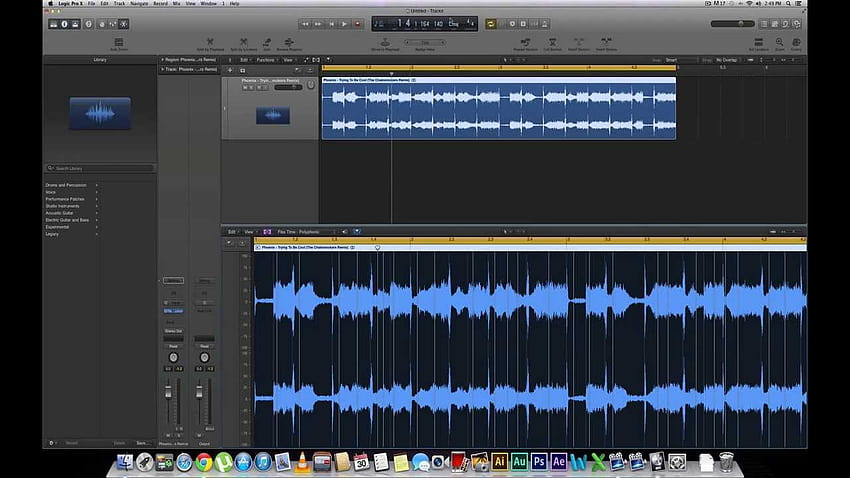The image size is (850, 478).
Task: Start playback with the Play button
Action: 344,24
